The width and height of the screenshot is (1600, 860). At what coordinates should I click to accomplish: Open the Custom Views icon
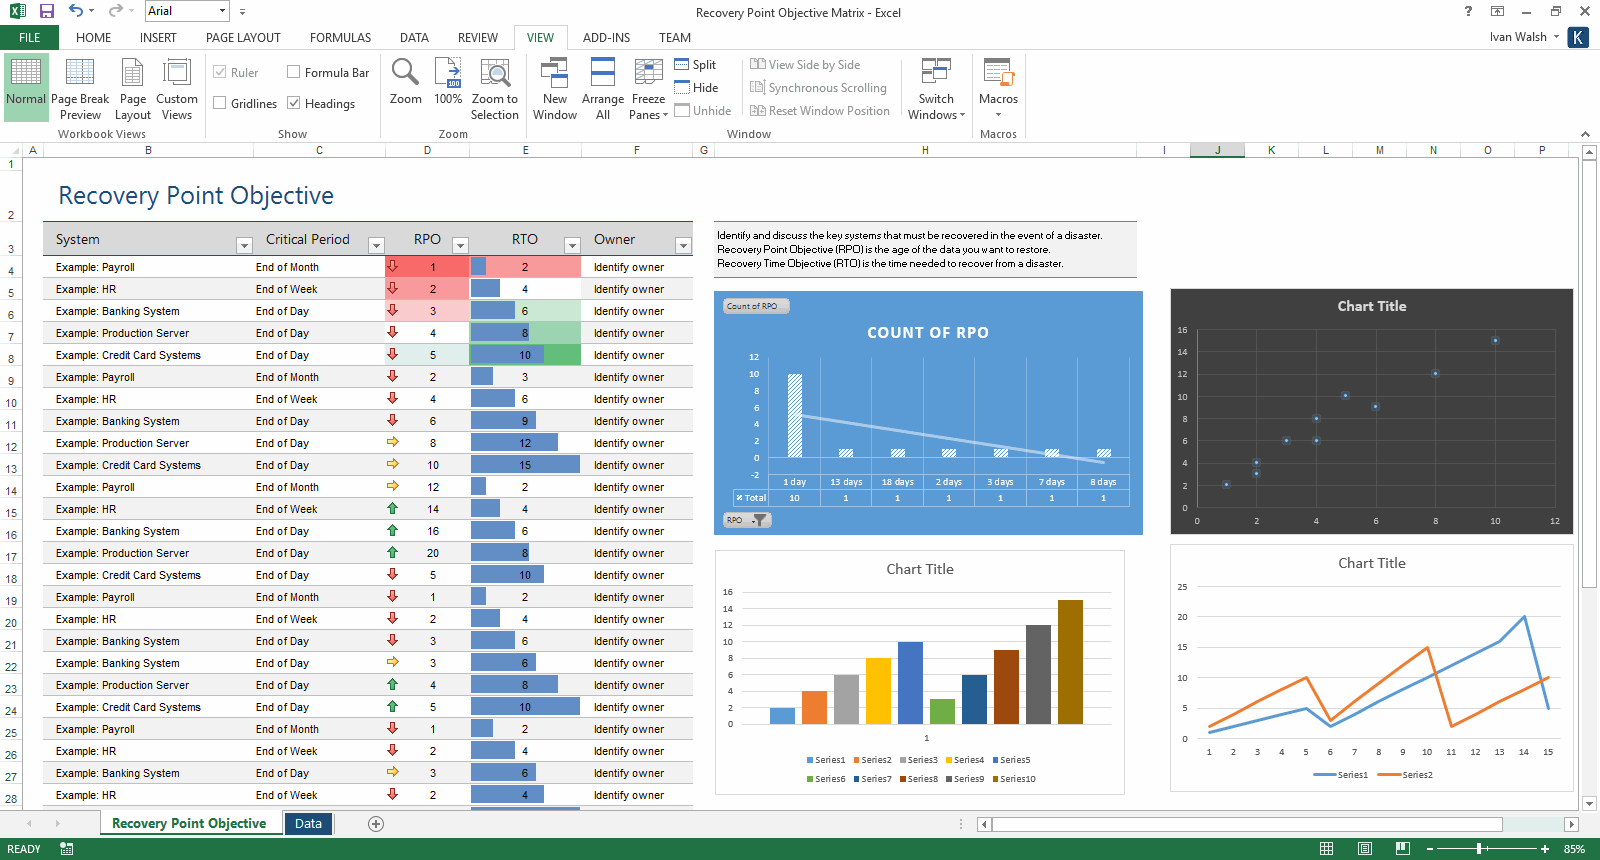coord(177,75)
